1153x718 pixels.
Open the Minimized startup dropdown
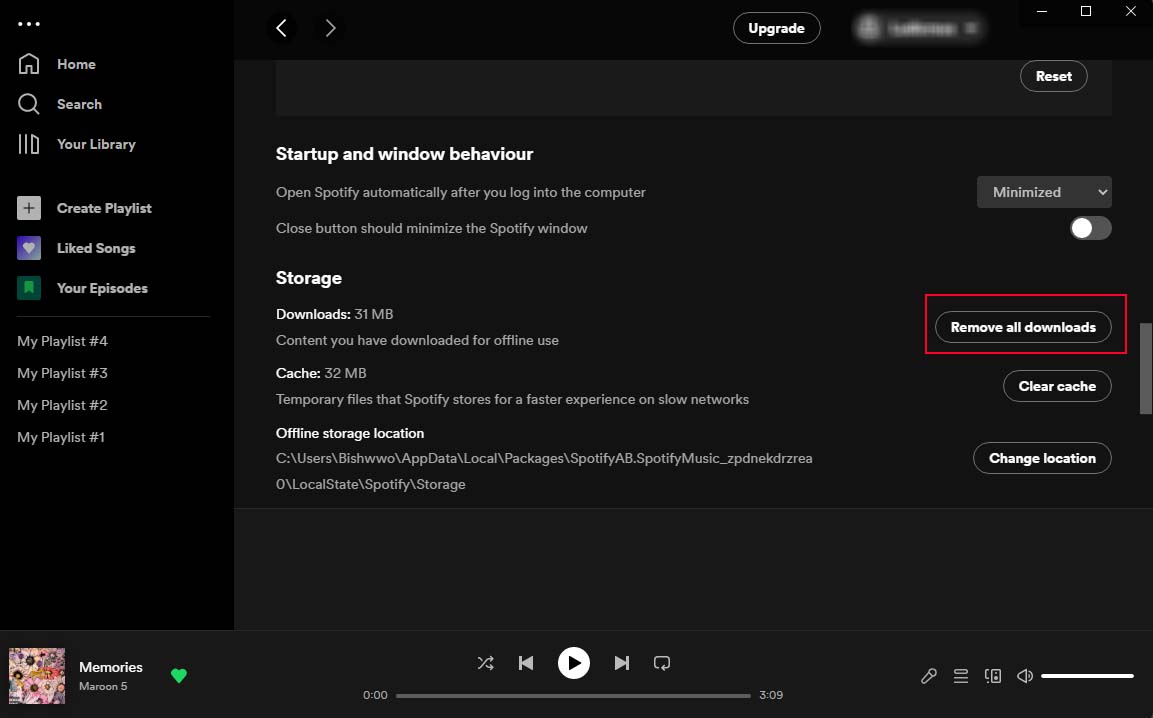click(x=1044, y=192)
